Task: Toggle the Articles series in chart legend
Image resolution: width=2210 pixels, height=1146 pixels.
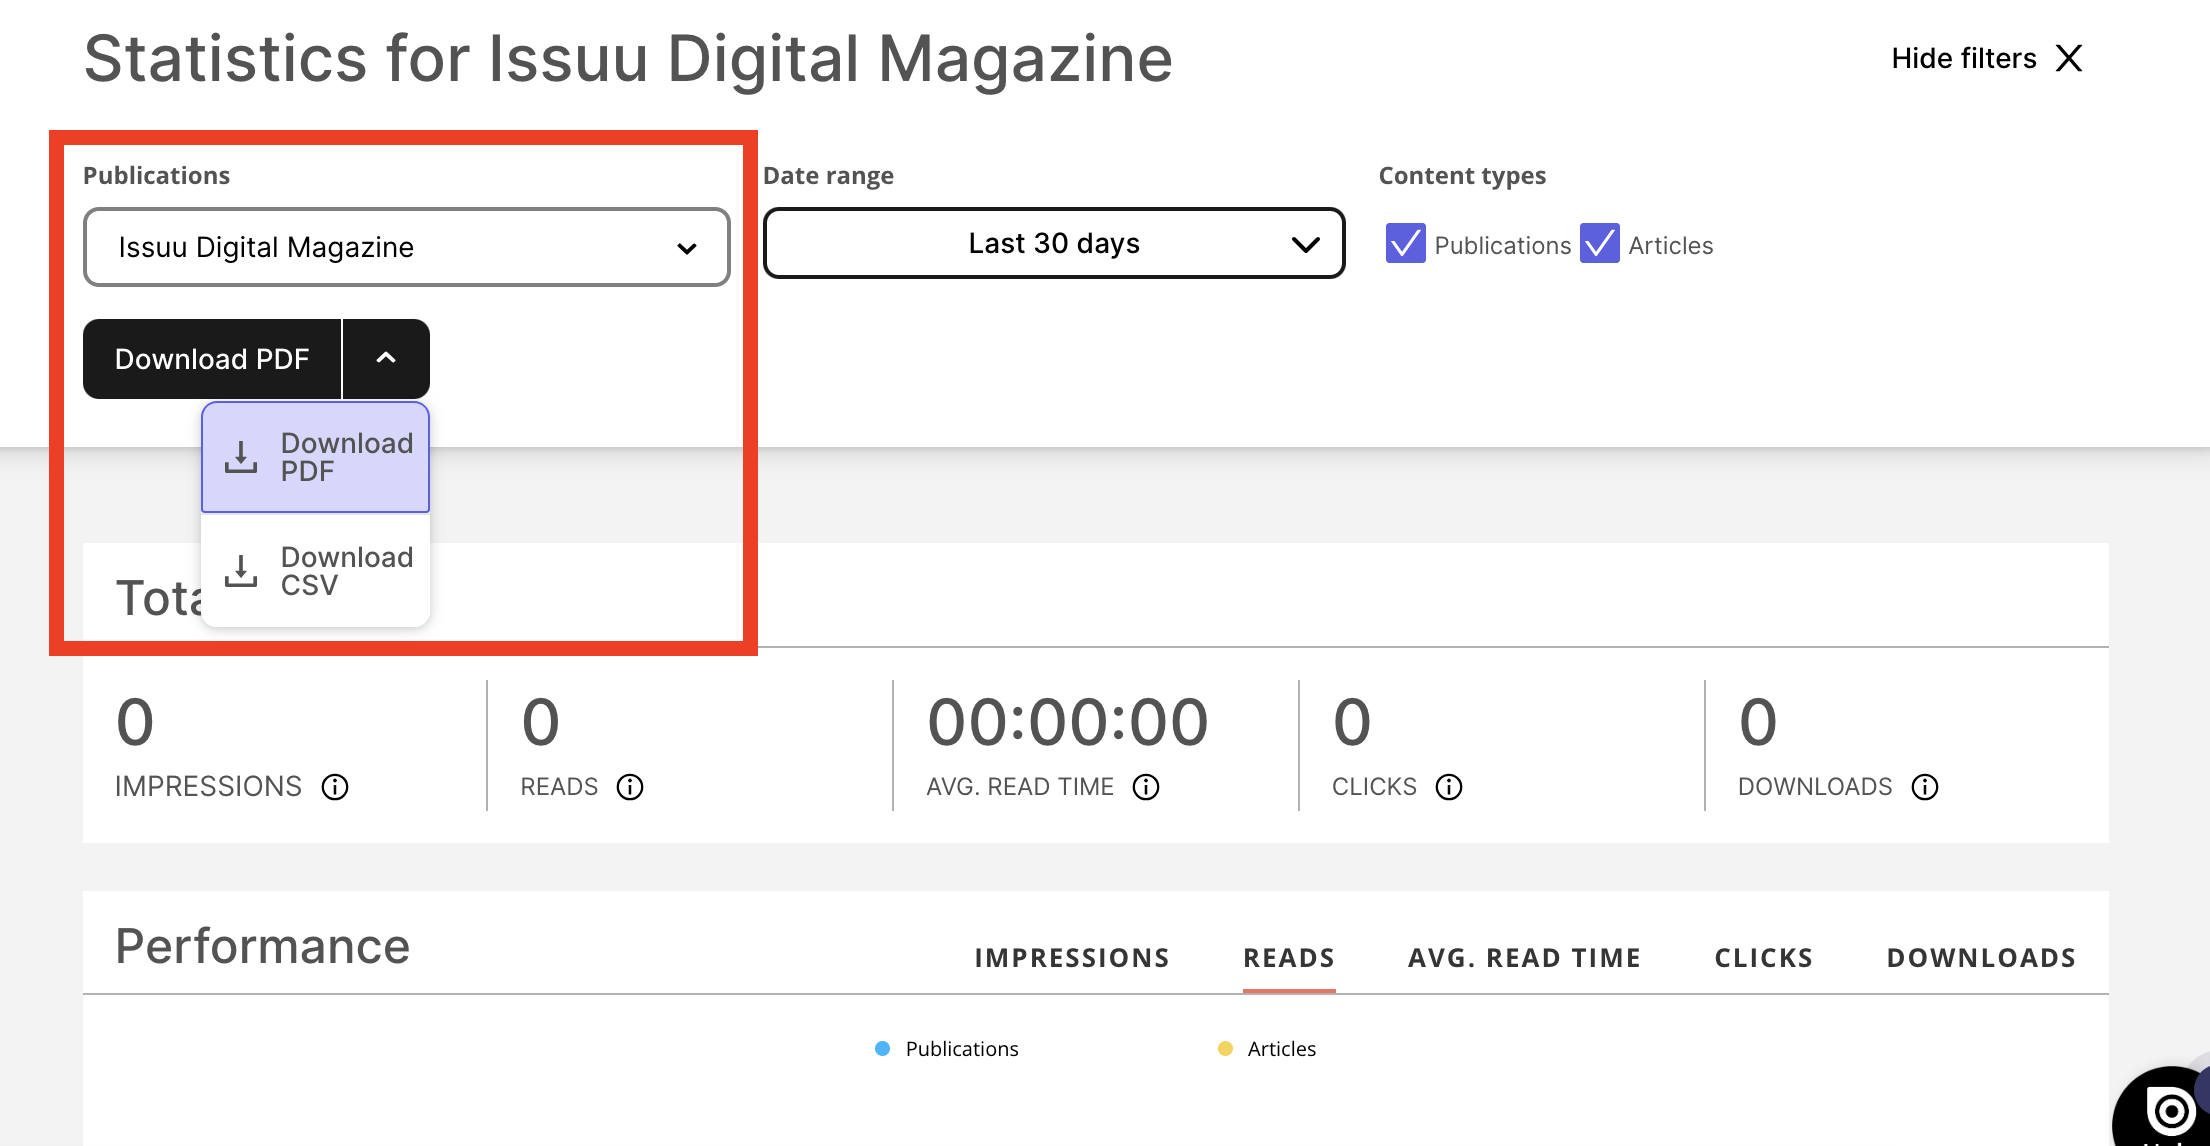Action: pyautogui.click(x=1267, y=1048)
